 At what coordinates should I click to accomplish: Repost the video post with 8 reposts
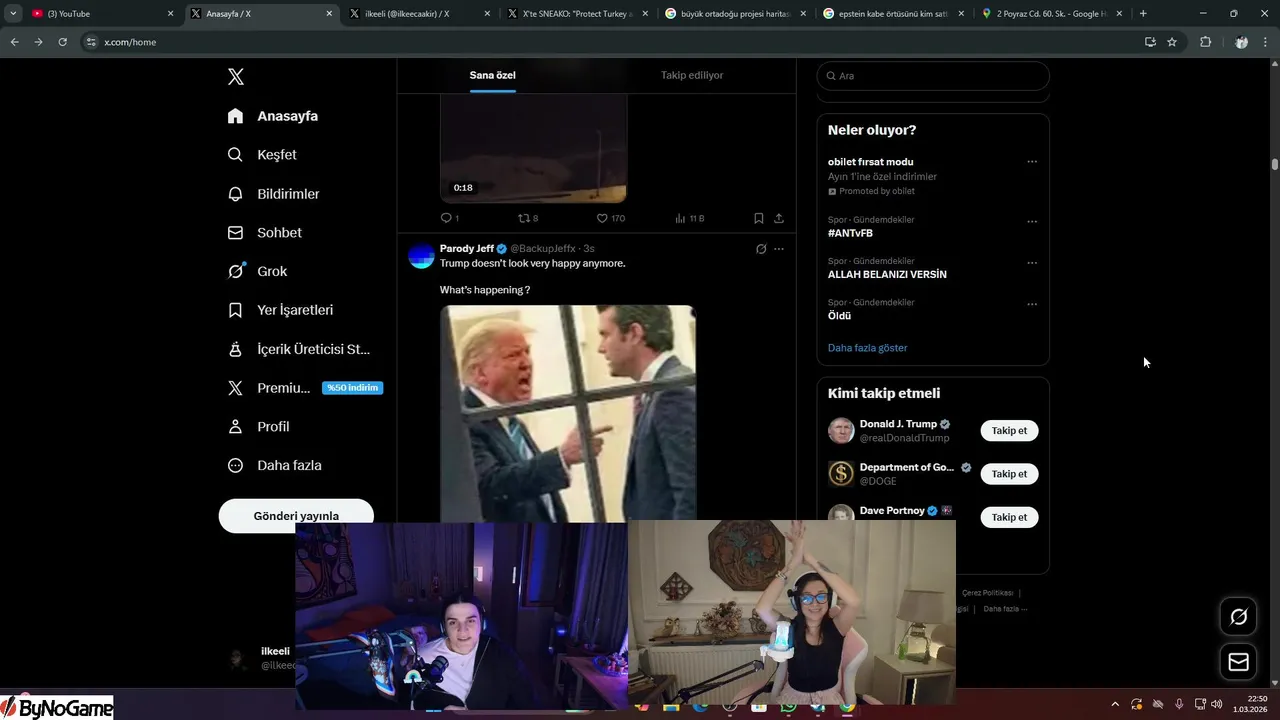[528, 218]
